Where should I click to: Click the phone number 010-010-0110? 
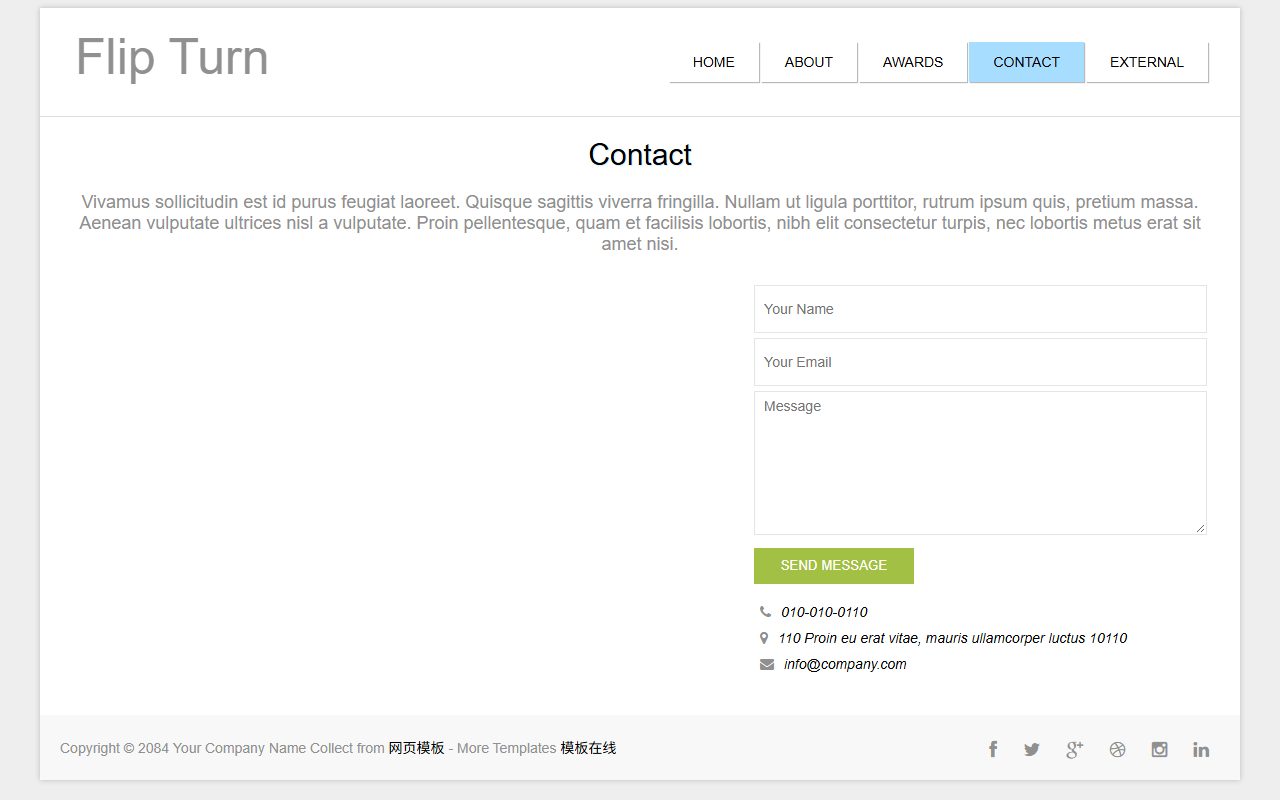click(x=824, y=612)
